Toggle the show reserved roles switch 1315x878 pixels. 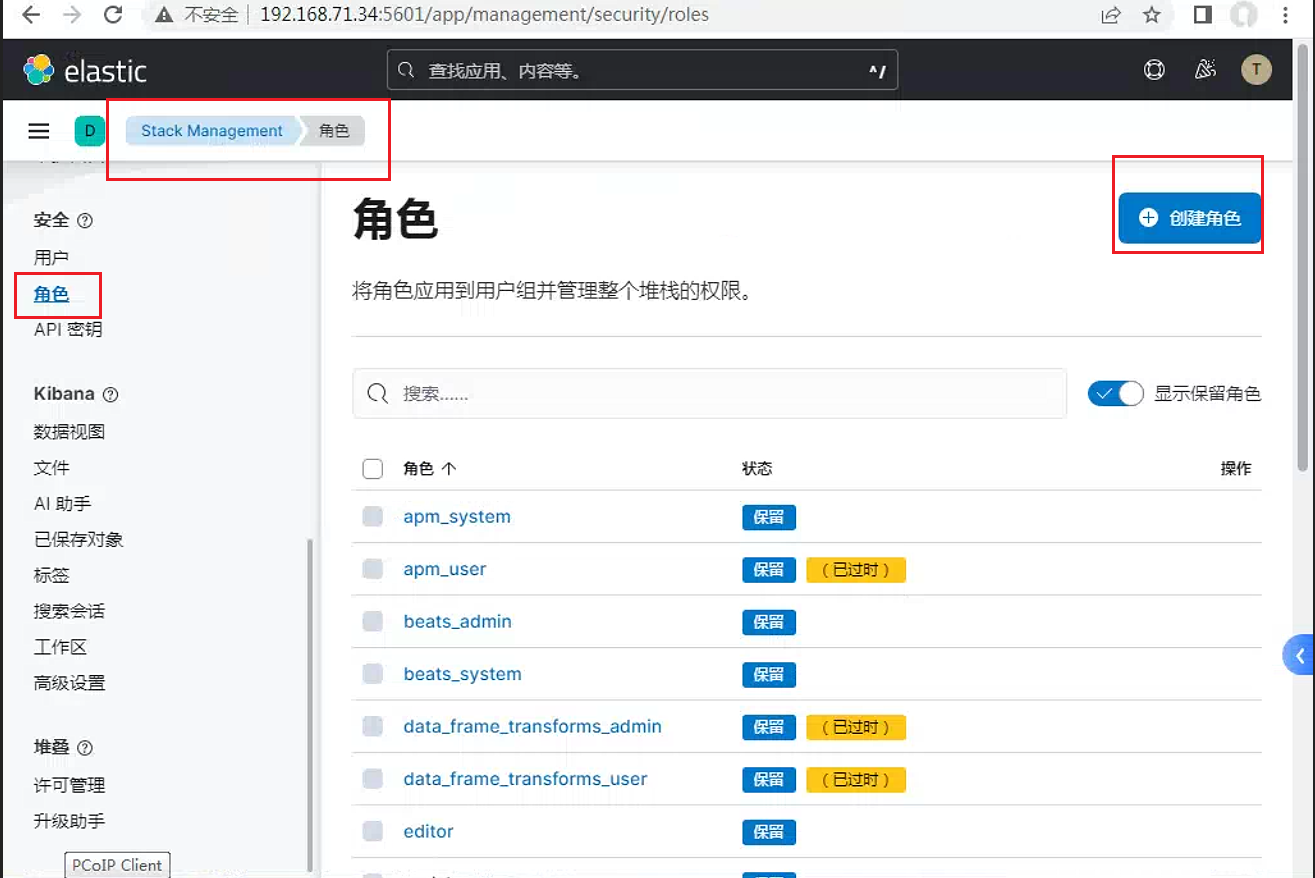point(1116,393)
